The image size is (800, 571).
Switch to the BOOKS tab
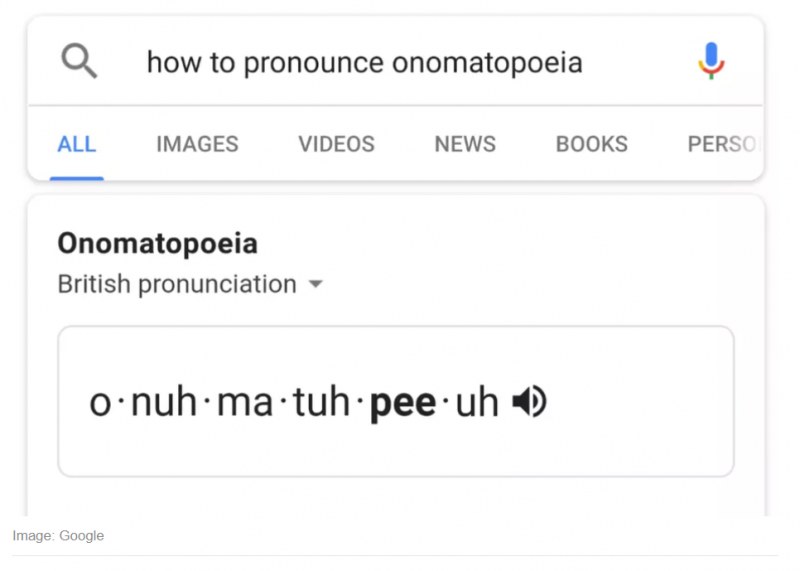point(592,144)
